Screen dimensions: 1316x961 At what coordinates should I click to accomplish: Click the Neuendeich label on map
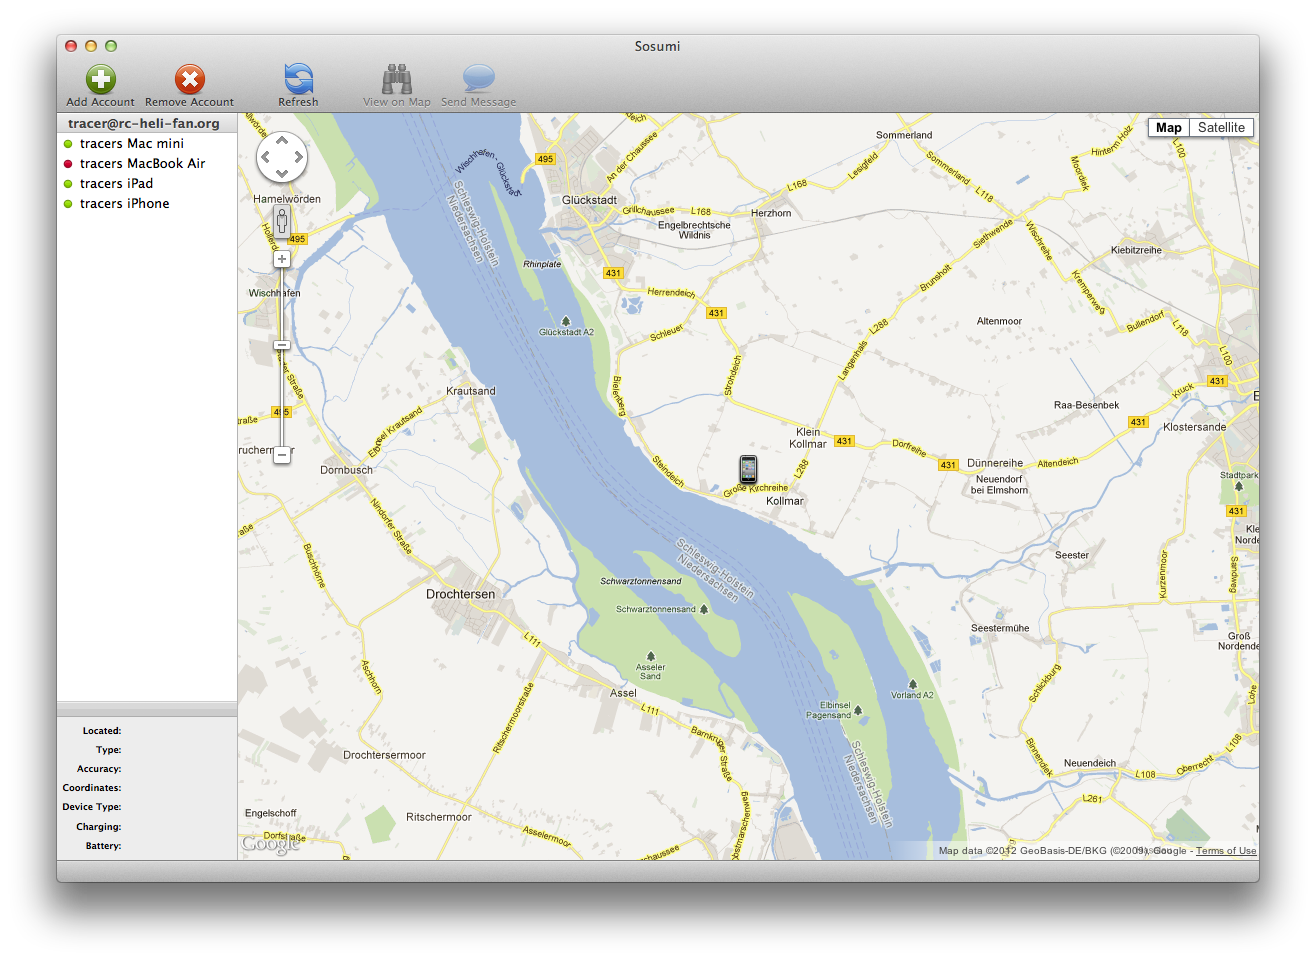(1090, 763)
